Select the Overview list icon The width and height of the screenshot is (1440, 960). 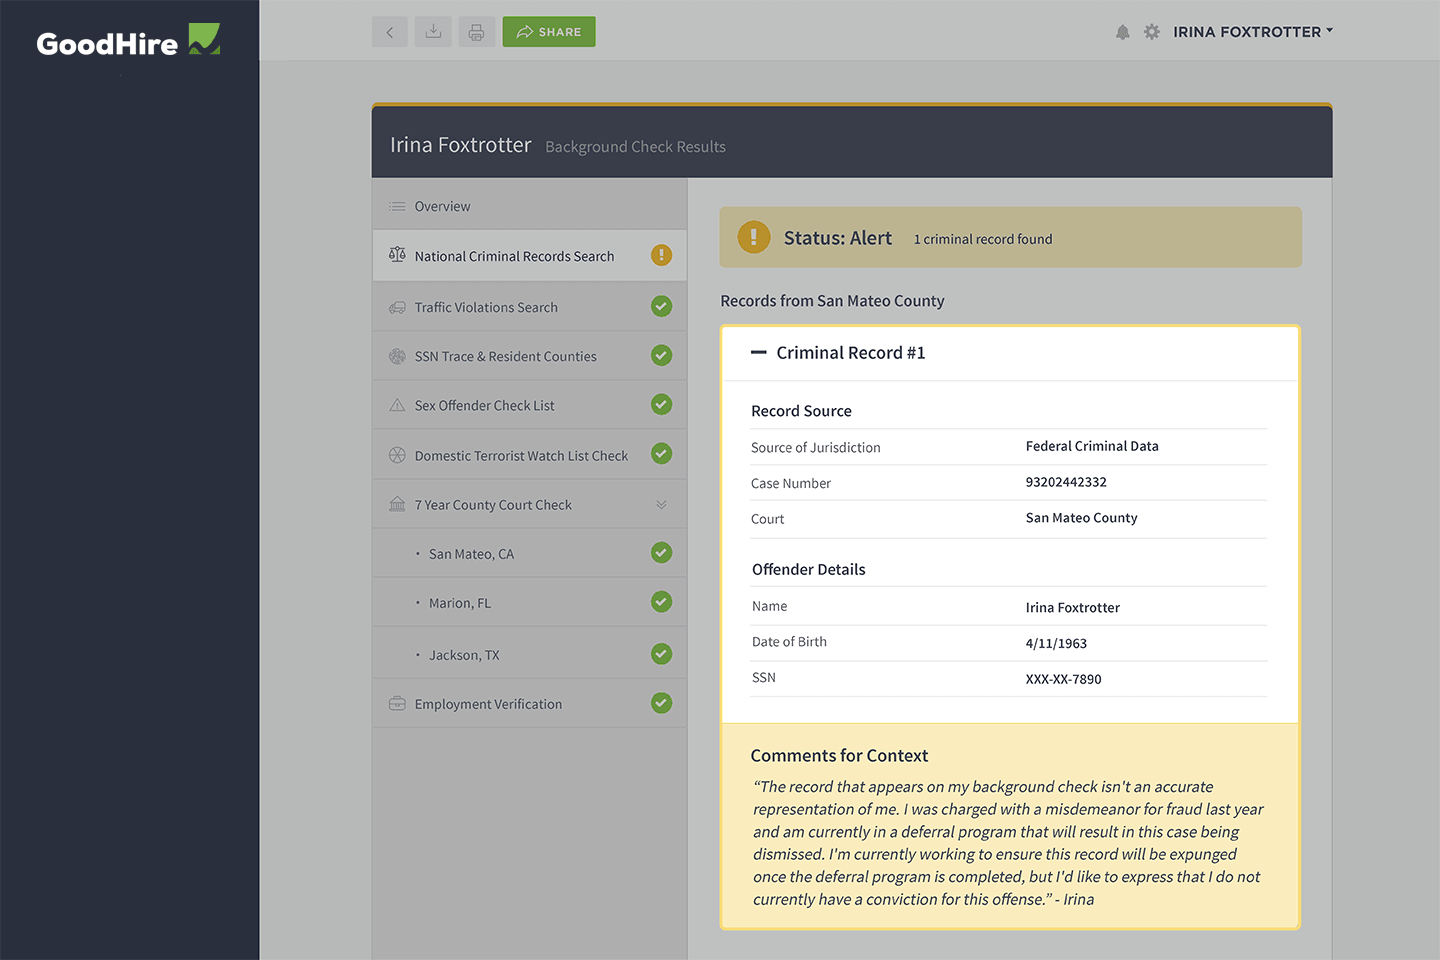pyautogui.click(x=395, y=205)
